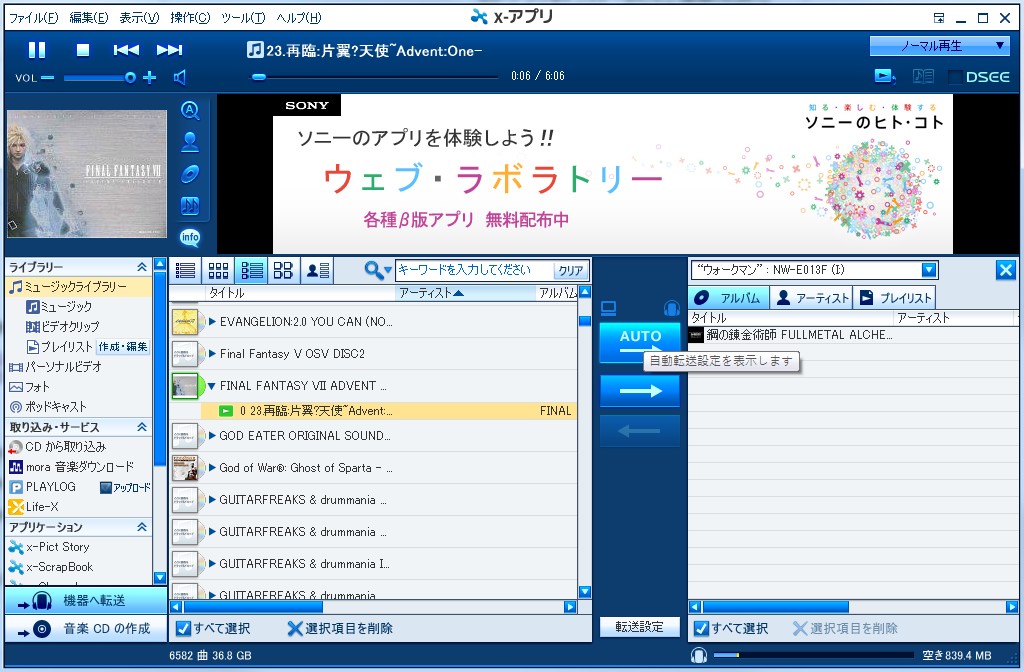Collapse the アプリケーション section
Image resolution: width=1024 pixels, height=672 pixels.
tap(142, 526)
